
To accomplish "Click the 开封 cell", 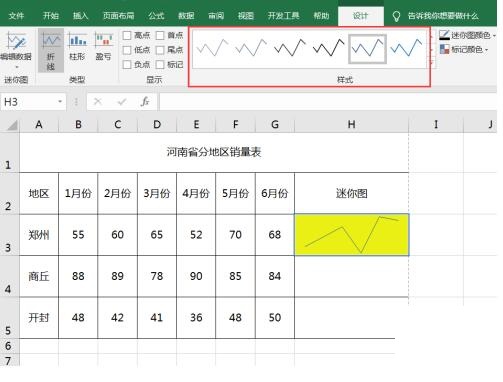I will click(39, 318).
